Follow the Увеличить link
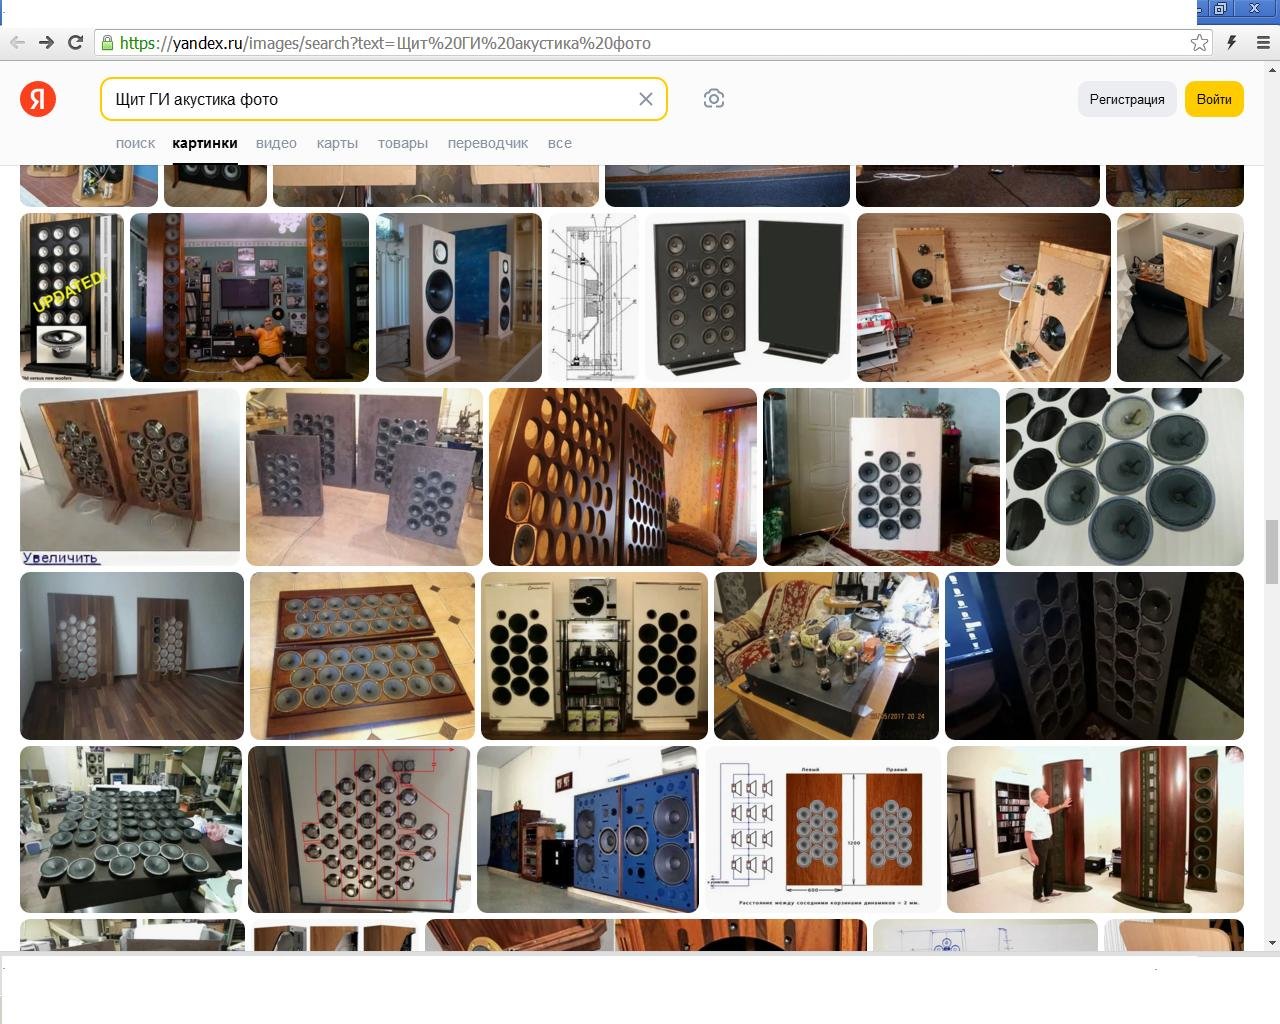 click(60, 558)
